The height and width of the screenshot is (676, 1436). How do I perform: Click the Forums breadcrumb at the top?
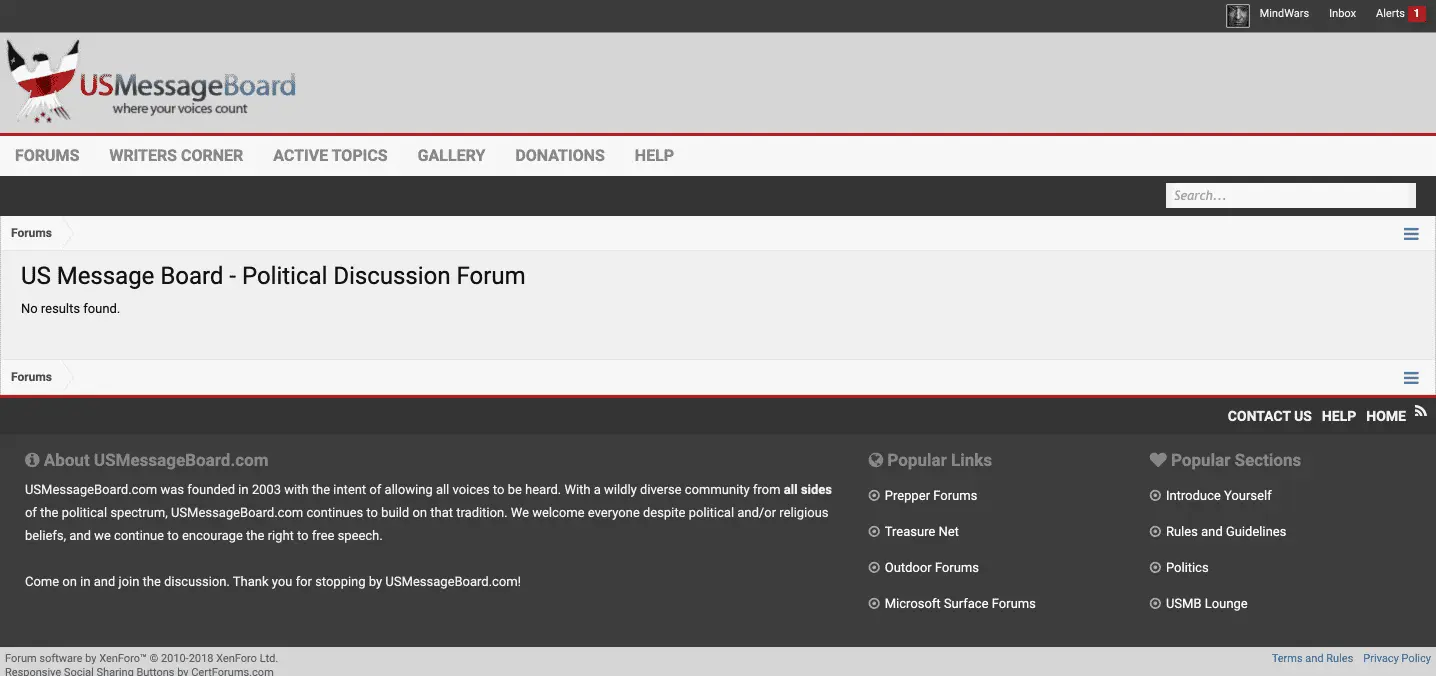coord(31,233)
